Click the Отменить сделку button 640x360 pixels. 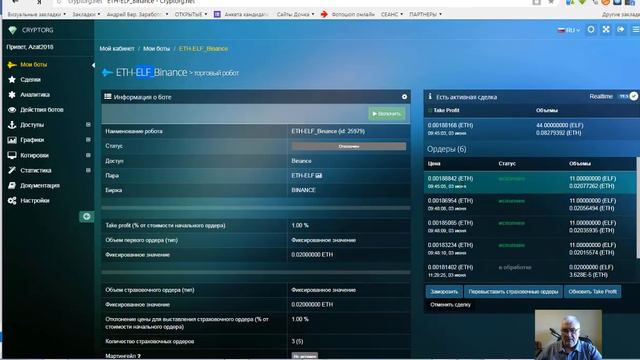[450, 304]
